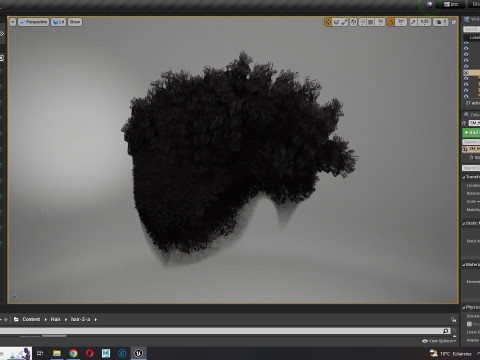The height and width of the screenshot is (360, 480).
Task: Open scale snap value 0.25 dropdown
Action: coord(424,22)
